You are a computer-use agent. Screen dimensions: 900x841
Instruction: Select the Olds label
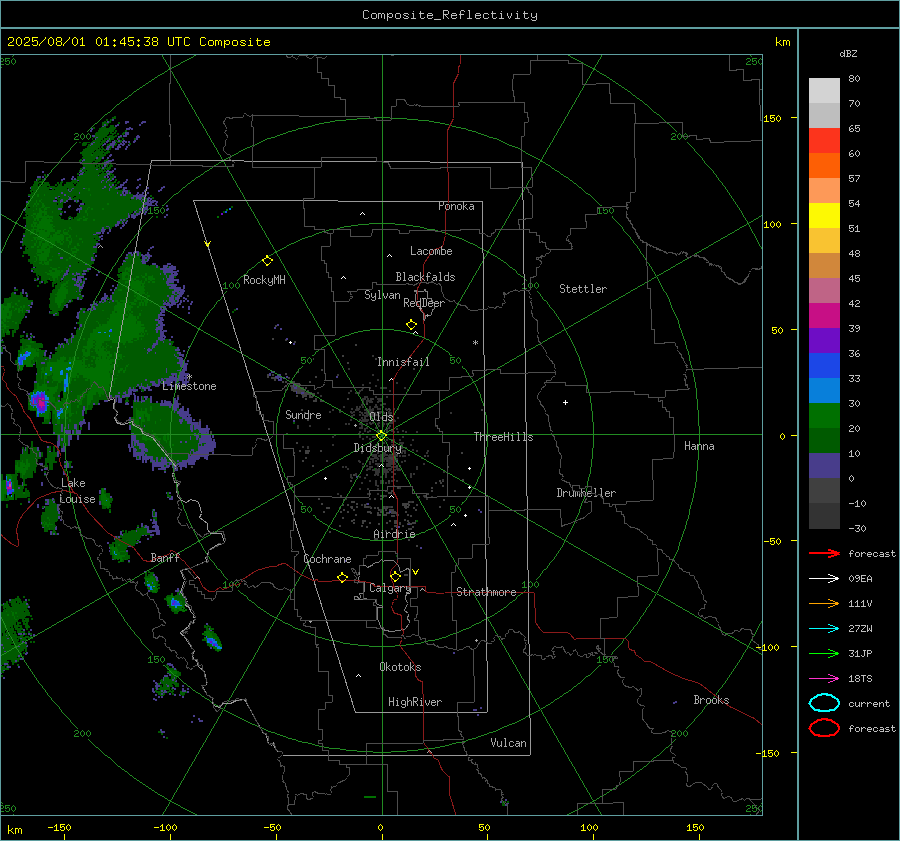click(x=381, y=417)
